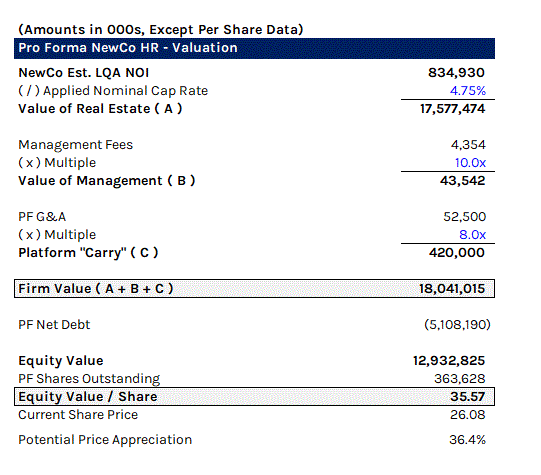
Task: Click the Equity Value 12,932,825 cell
Action: coord(449,361)
